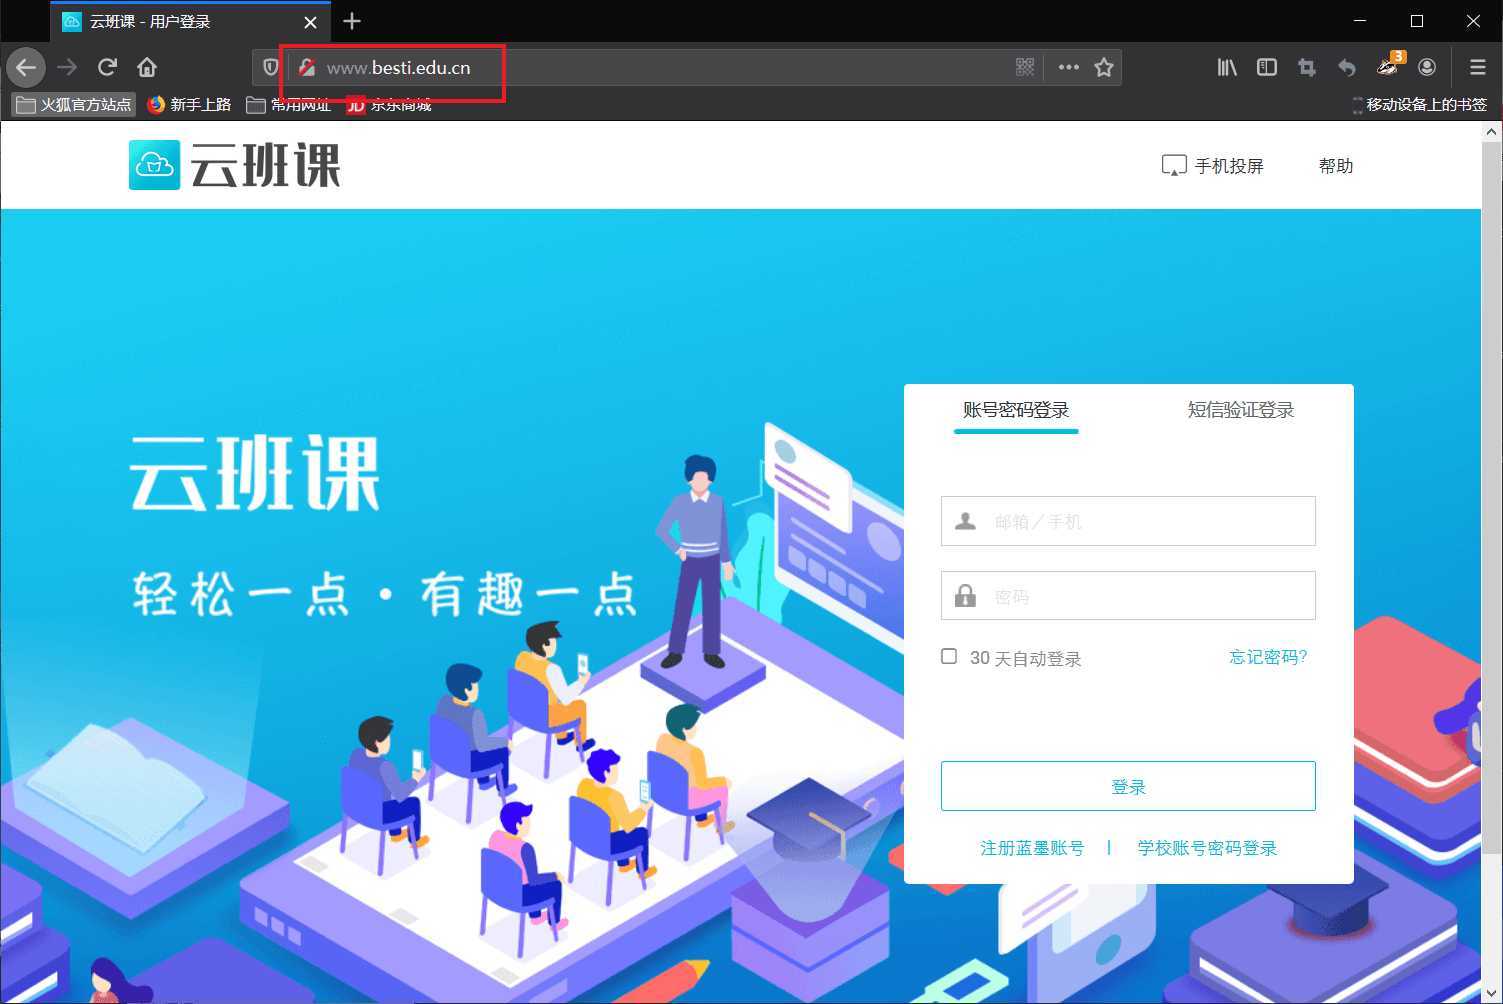Switch to 短信验证登录 tab
Image resolution: width=1503 pixels, height=1004 pixels.
[x=1241, y=410]
